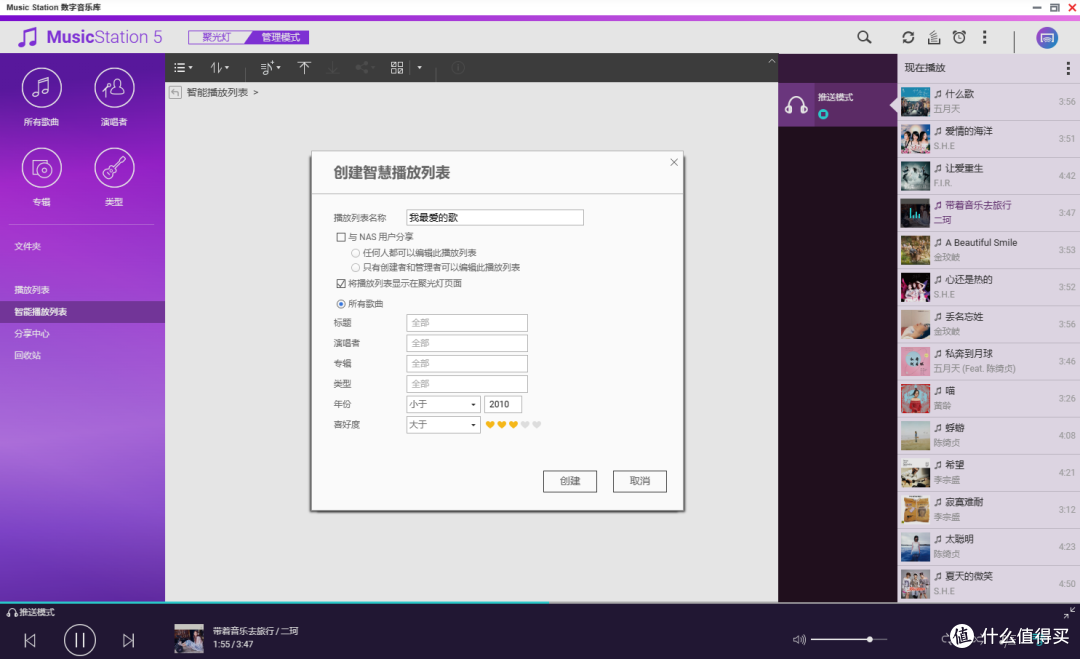The width and height of the screenshot is (1080, 659).
Task: Click the 创建 button
Action: coord(570,481)
